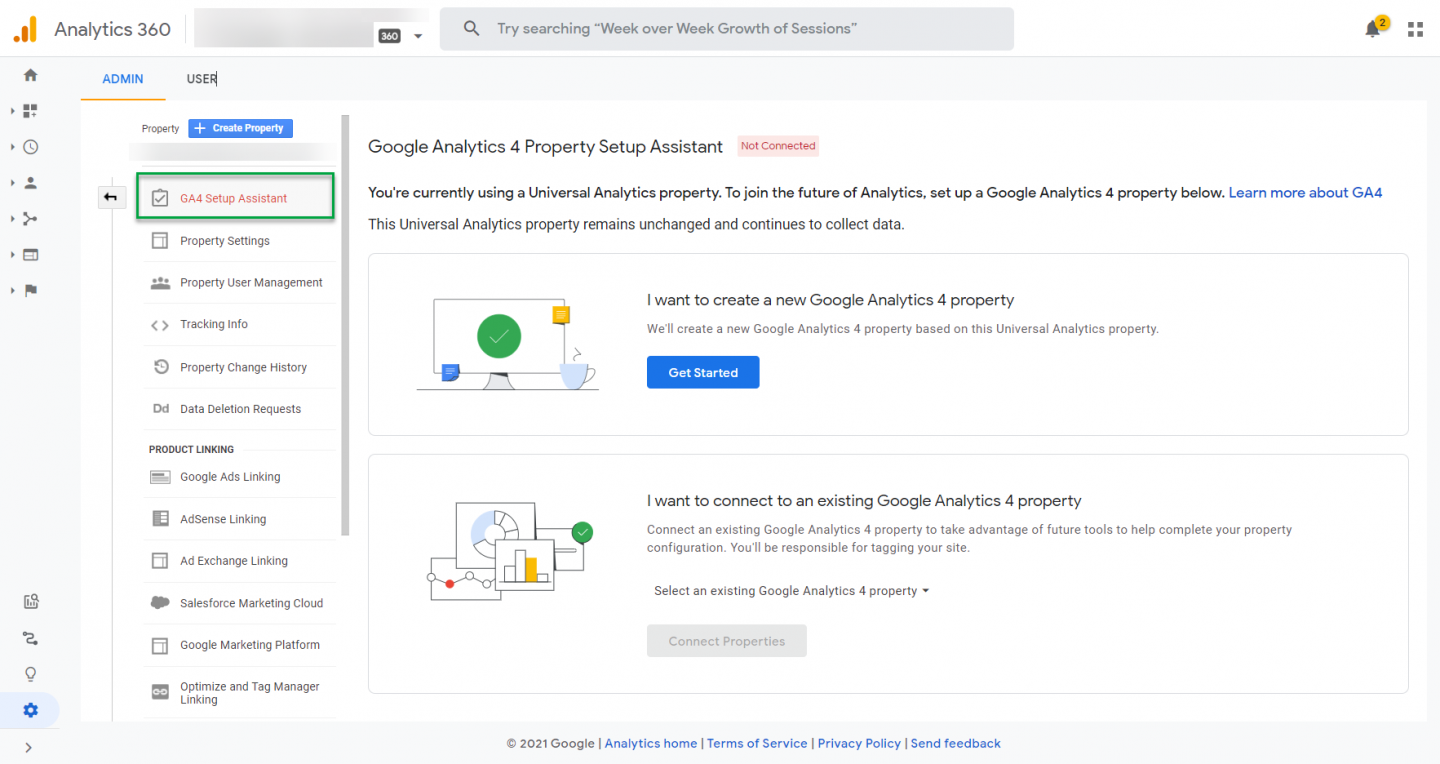
Task: Click the Get Started button
Action: (x=703, y=372)
